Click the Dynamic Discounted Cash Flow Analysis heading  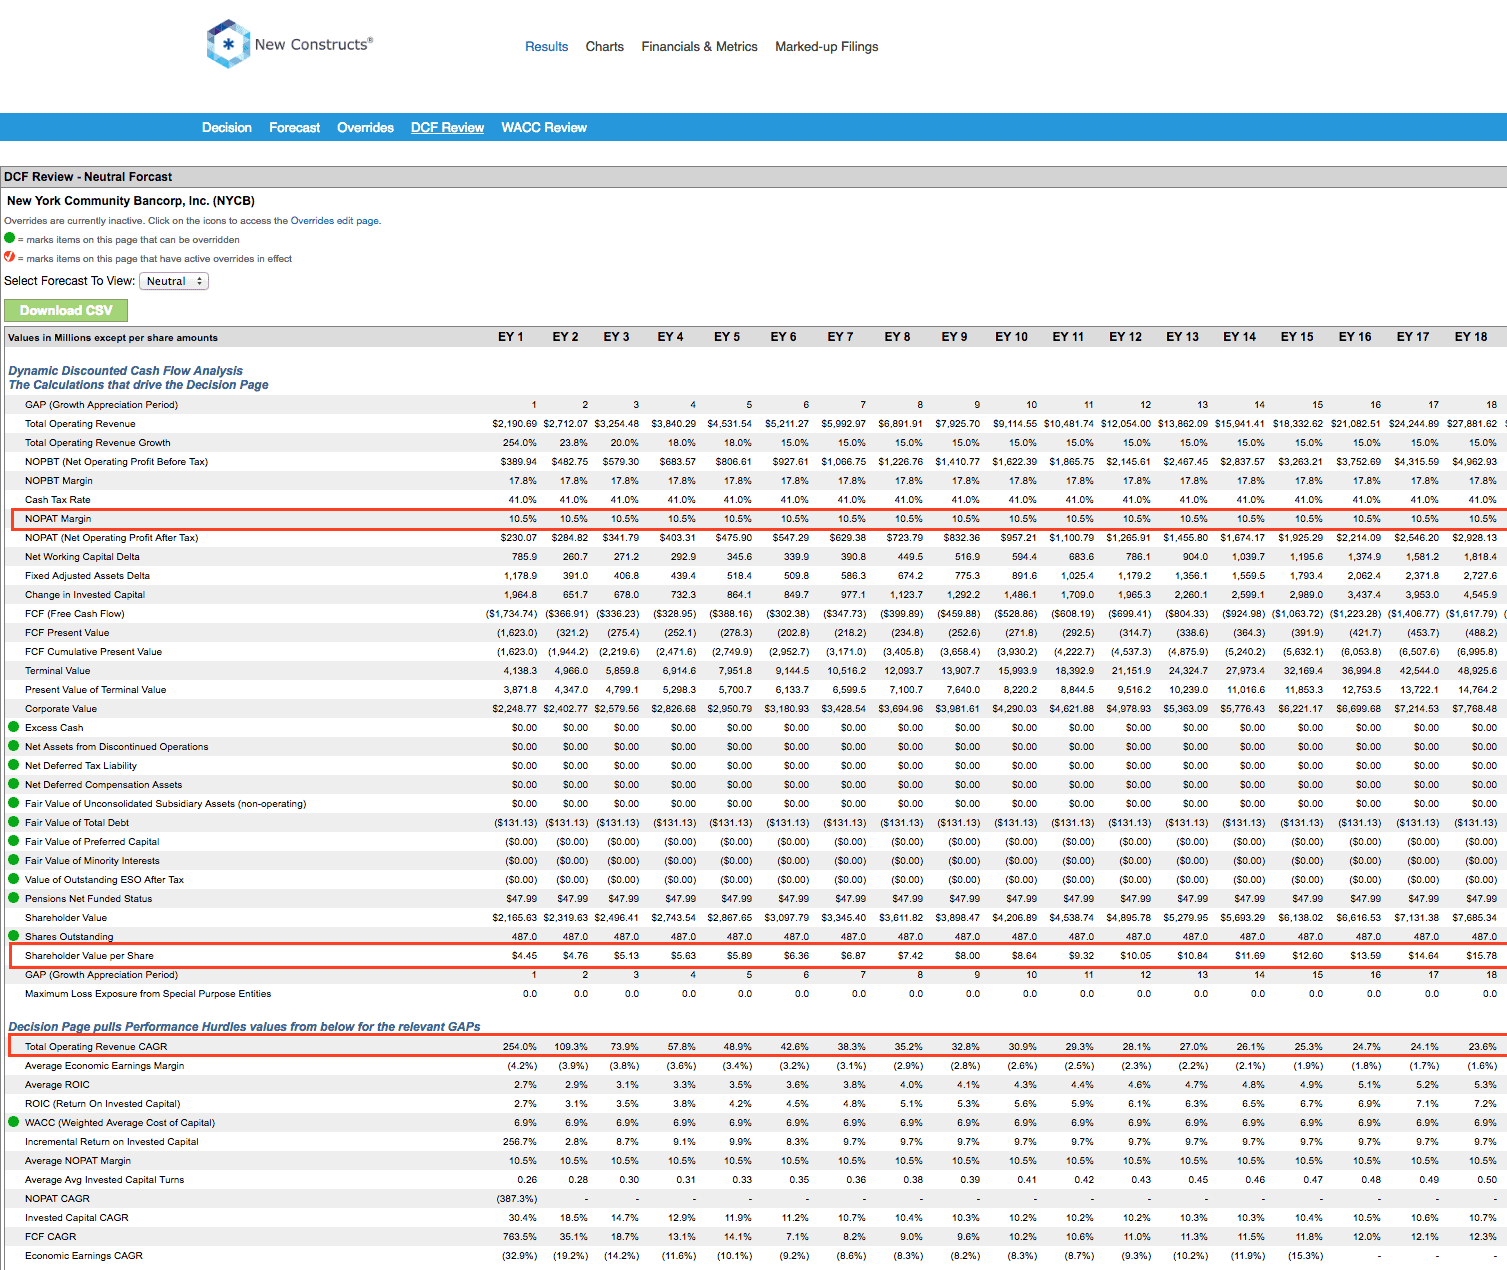click(x=126, y=371)
